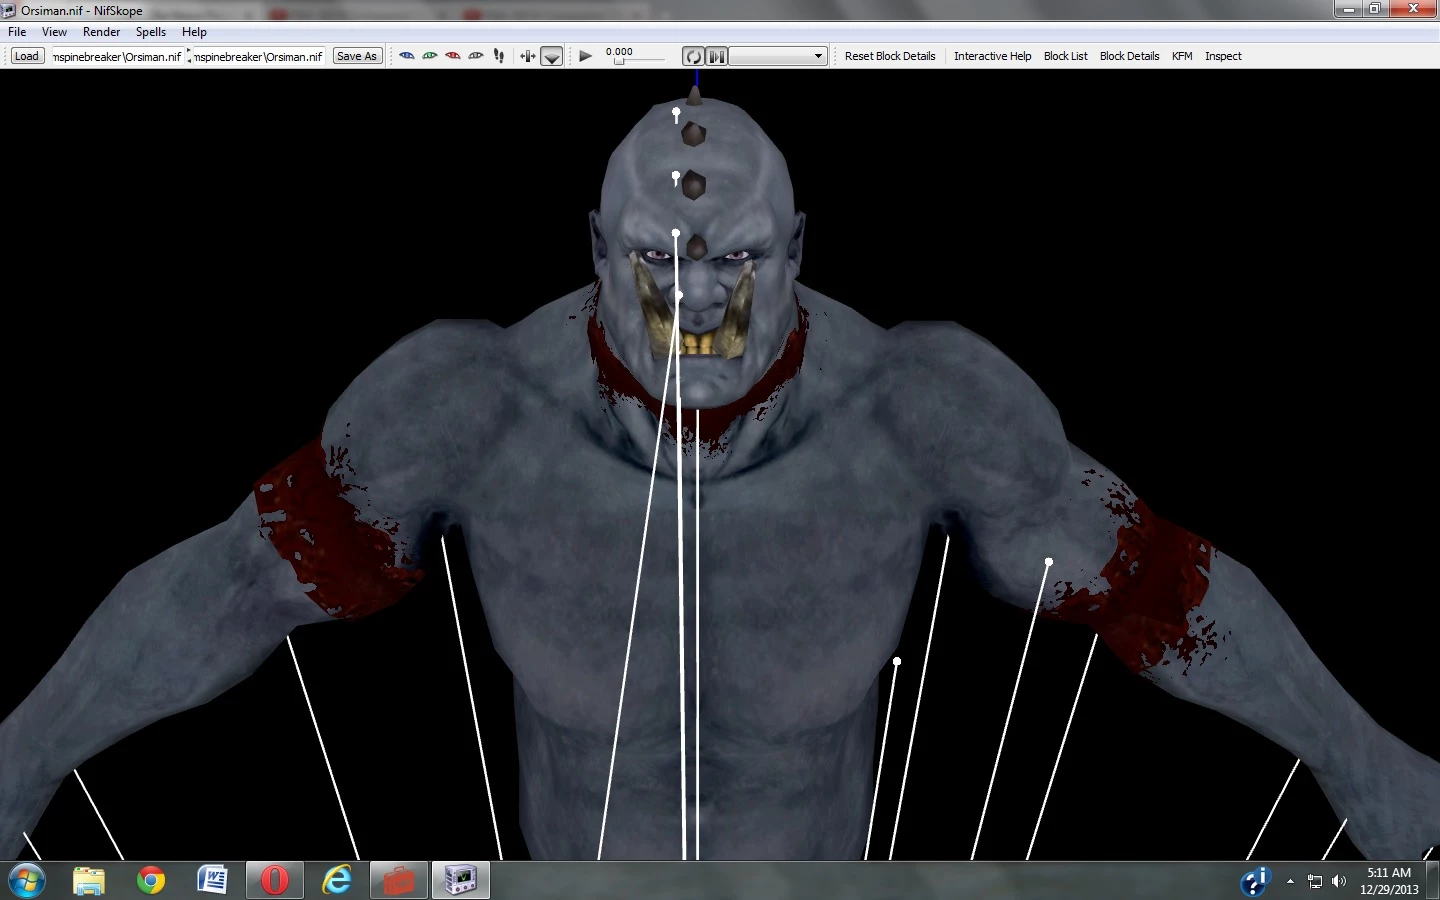Show the Block Details panel
Image resolution: width=1440 pixels, height=900 pixels.
[1129, 56]
